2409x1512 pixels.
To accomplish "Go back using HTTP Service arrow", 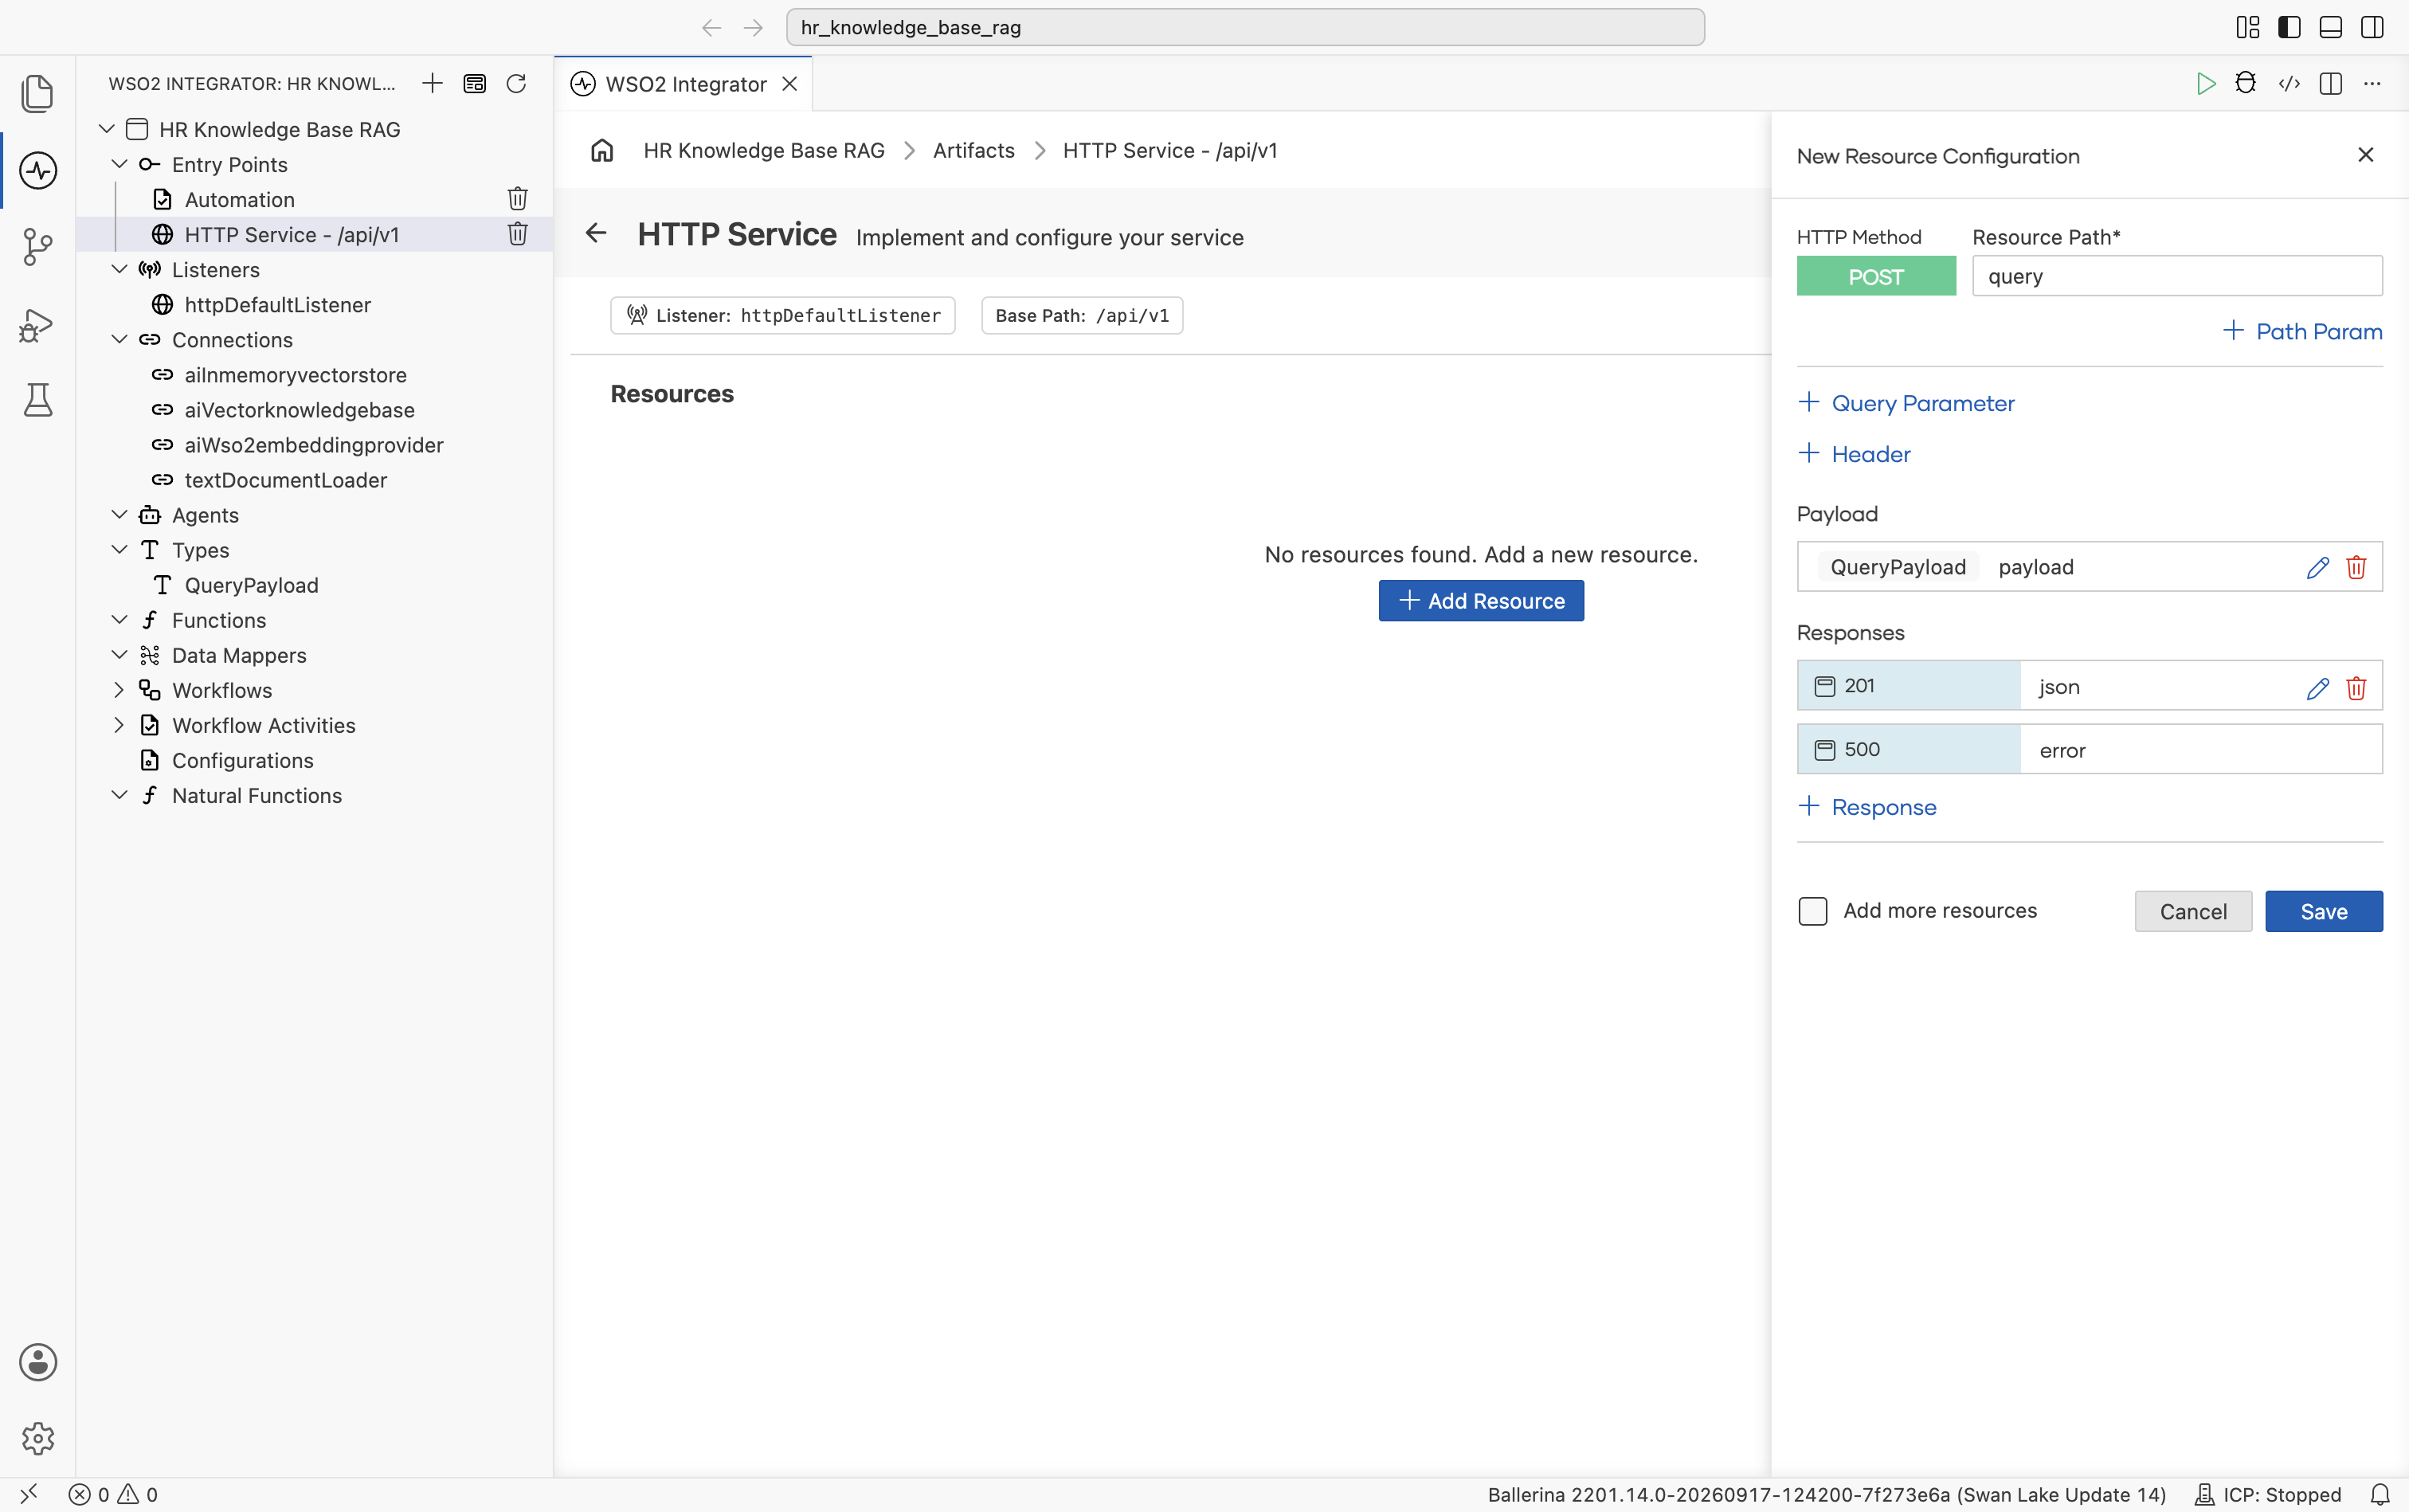I will click(x=596, y=233).
